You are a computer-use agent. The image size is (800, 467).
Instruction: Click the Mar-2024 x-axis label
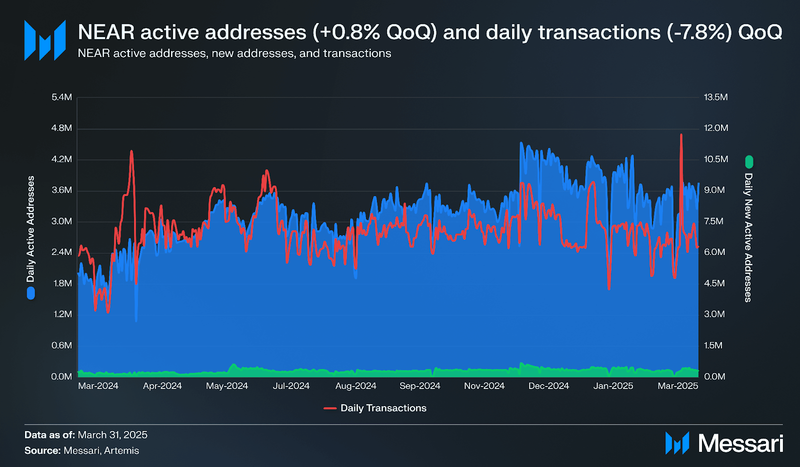point(98,386)
